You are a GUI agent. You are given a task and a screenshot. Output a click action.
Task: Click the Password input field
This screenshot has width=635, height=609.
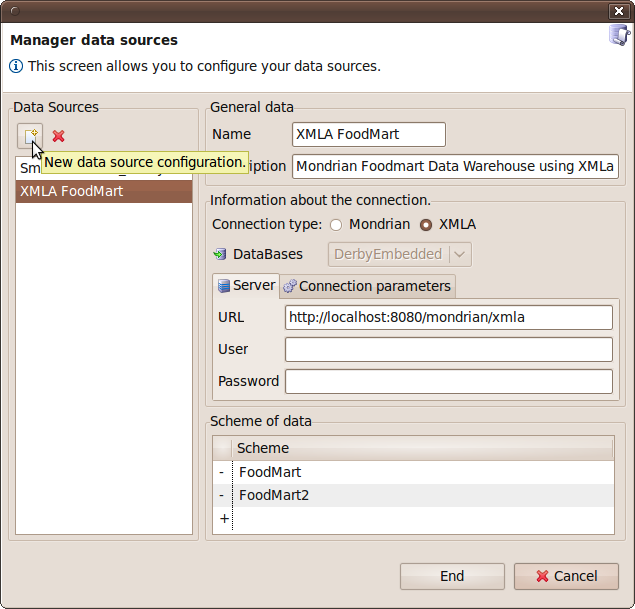click(448, 381)
